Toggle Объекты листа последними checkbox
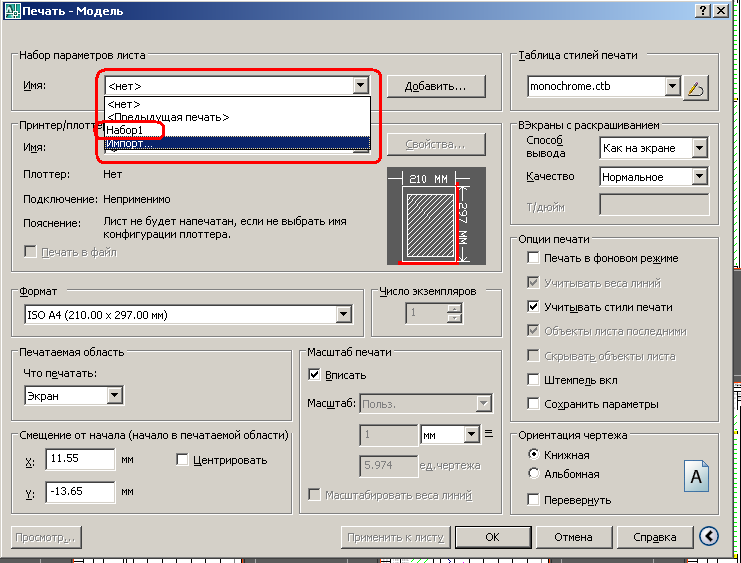This screenshot has height=563, width=741. click(x=533, y=330)
